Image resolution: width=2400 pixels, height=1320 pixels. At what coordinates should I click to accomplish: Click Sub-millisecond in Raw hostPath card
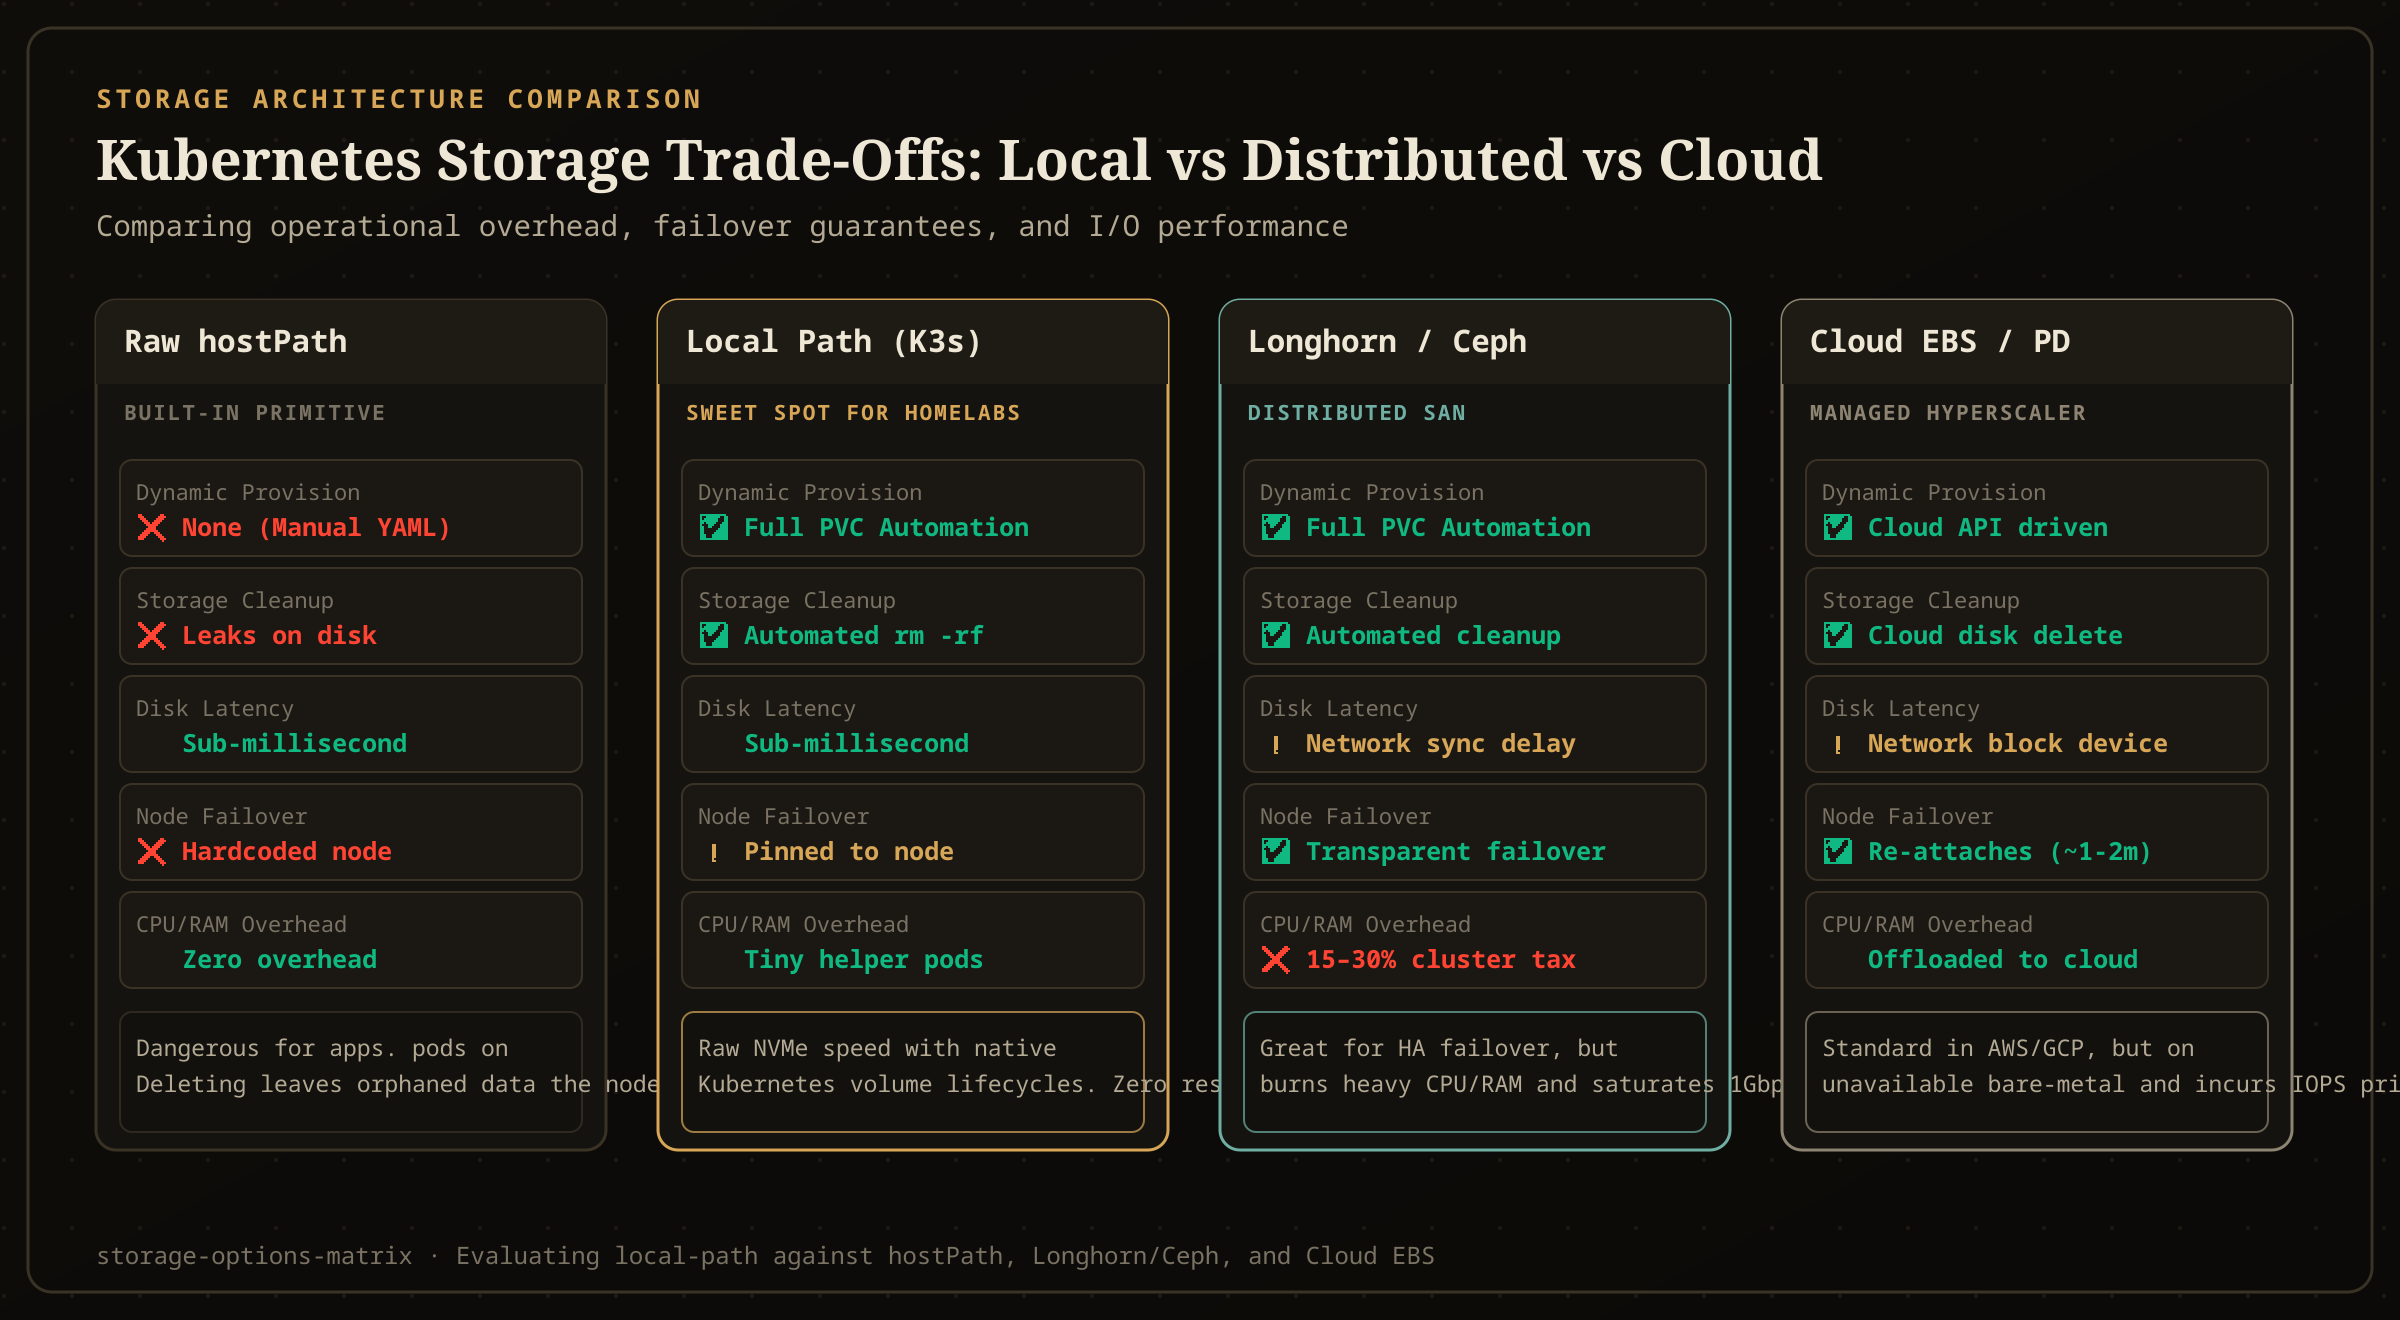click(294, 743)
